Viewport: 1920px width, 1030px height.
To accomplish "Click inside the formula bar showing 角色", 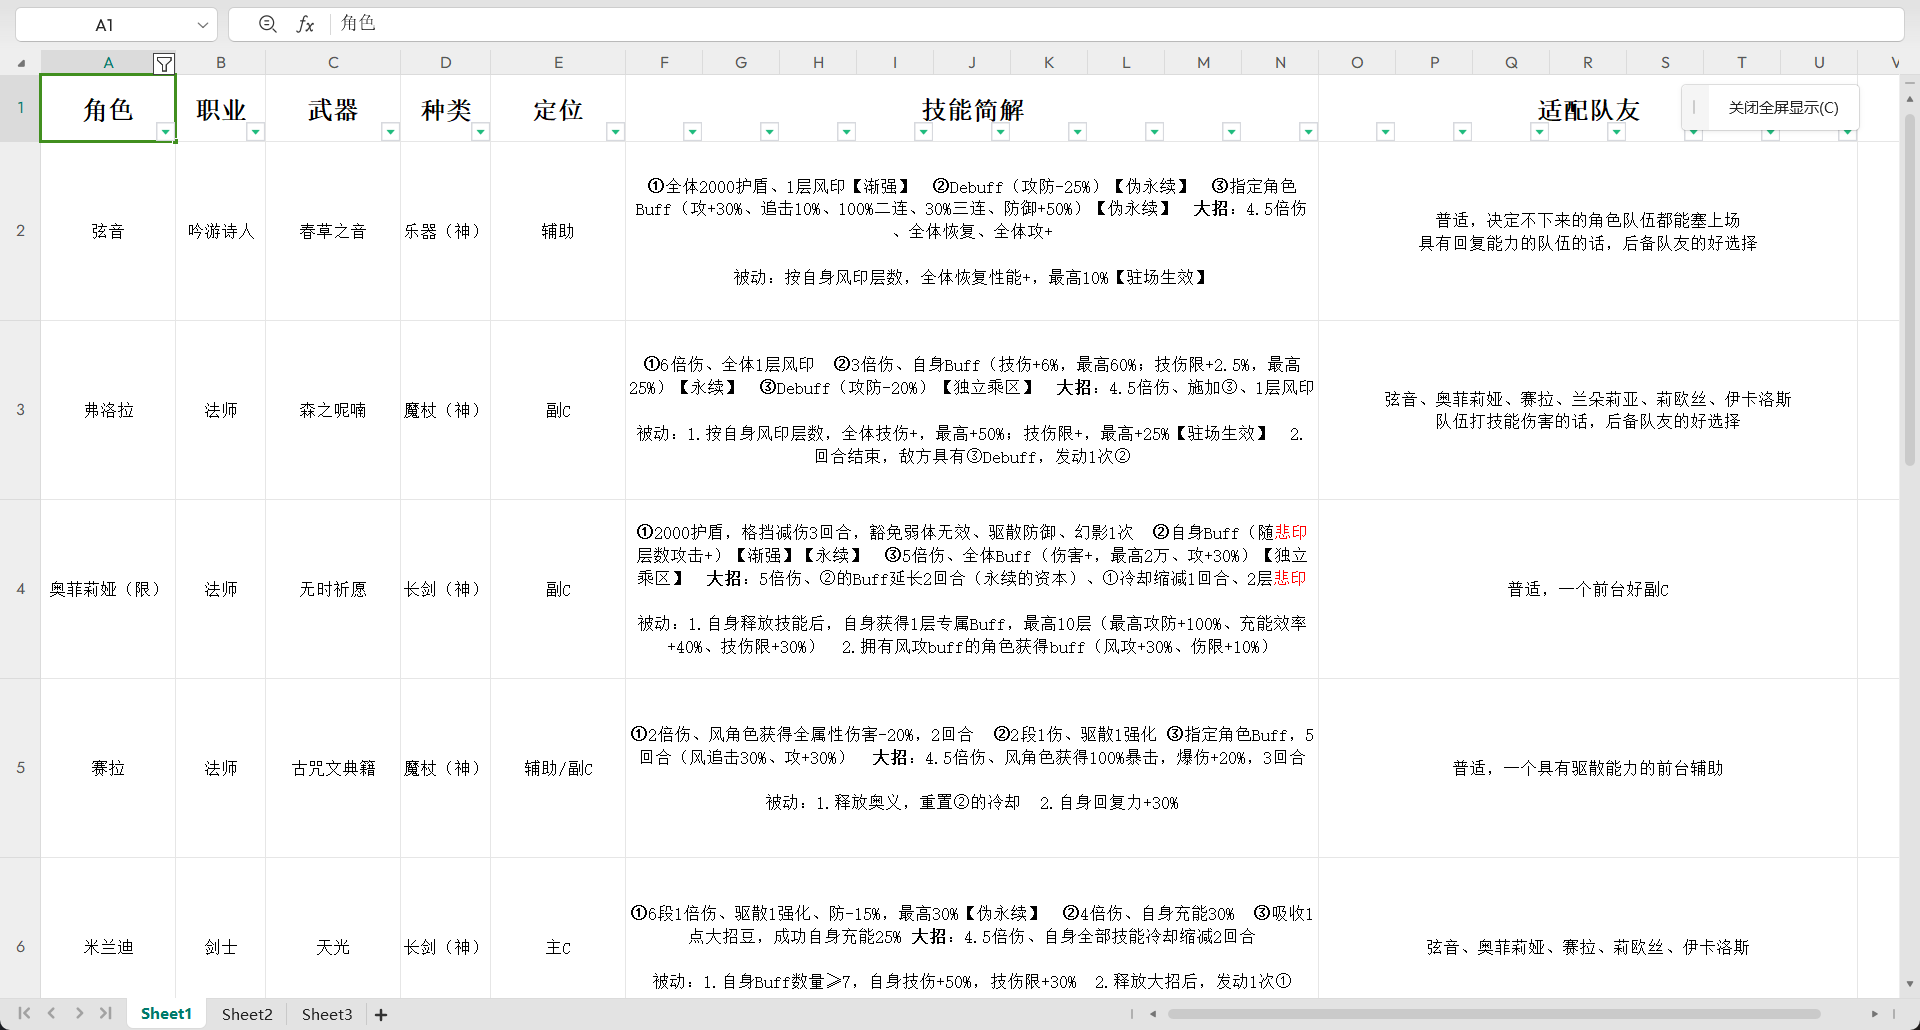I will tap(600, 24).
